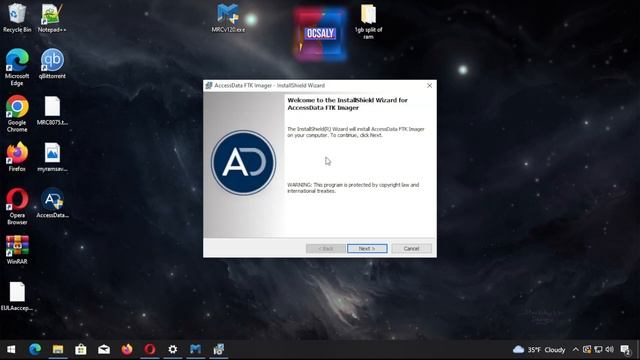The height and width of the screenshot is (360, 640).
Task: Open Microsoft Store from the taskbar
Action: click(81, 349)
